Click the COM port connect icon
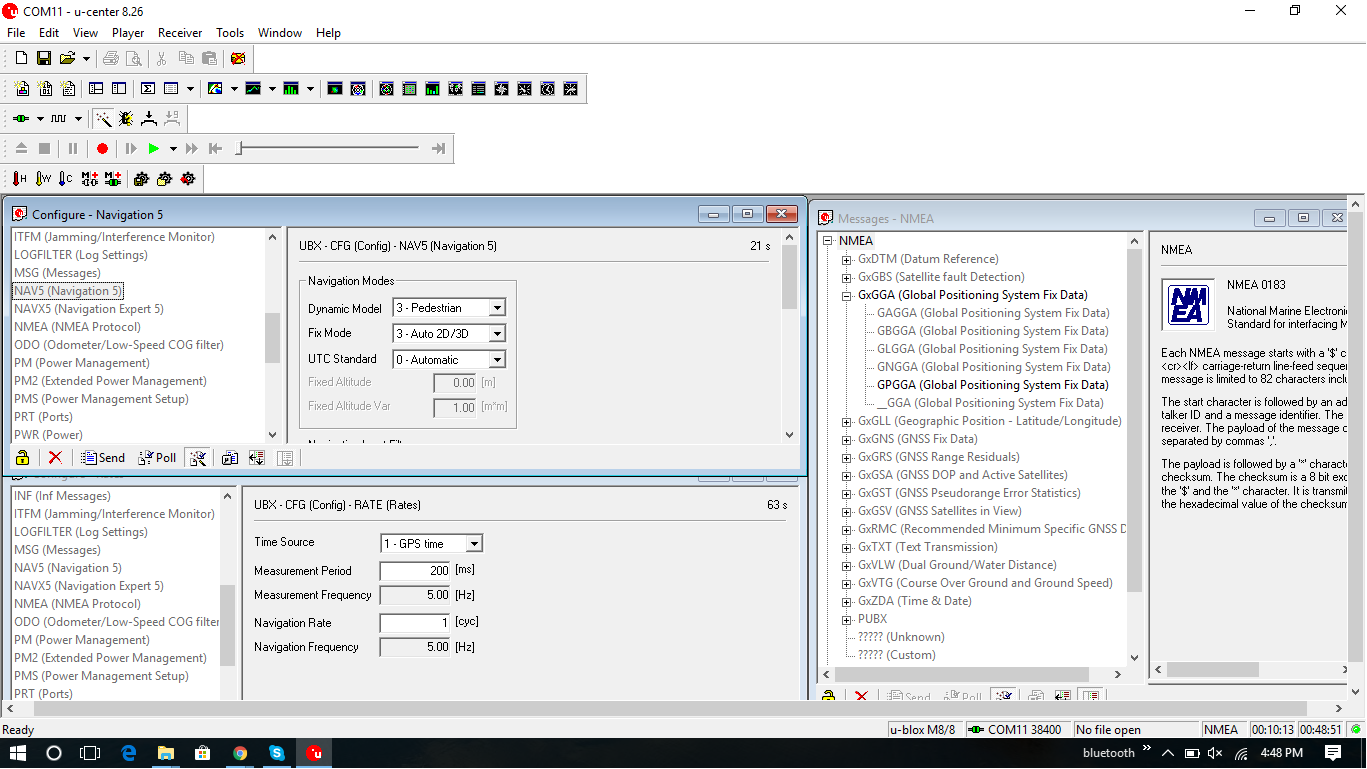This screenshot has width=1367, height=769. pyautogui.click(x=21, y=118)
